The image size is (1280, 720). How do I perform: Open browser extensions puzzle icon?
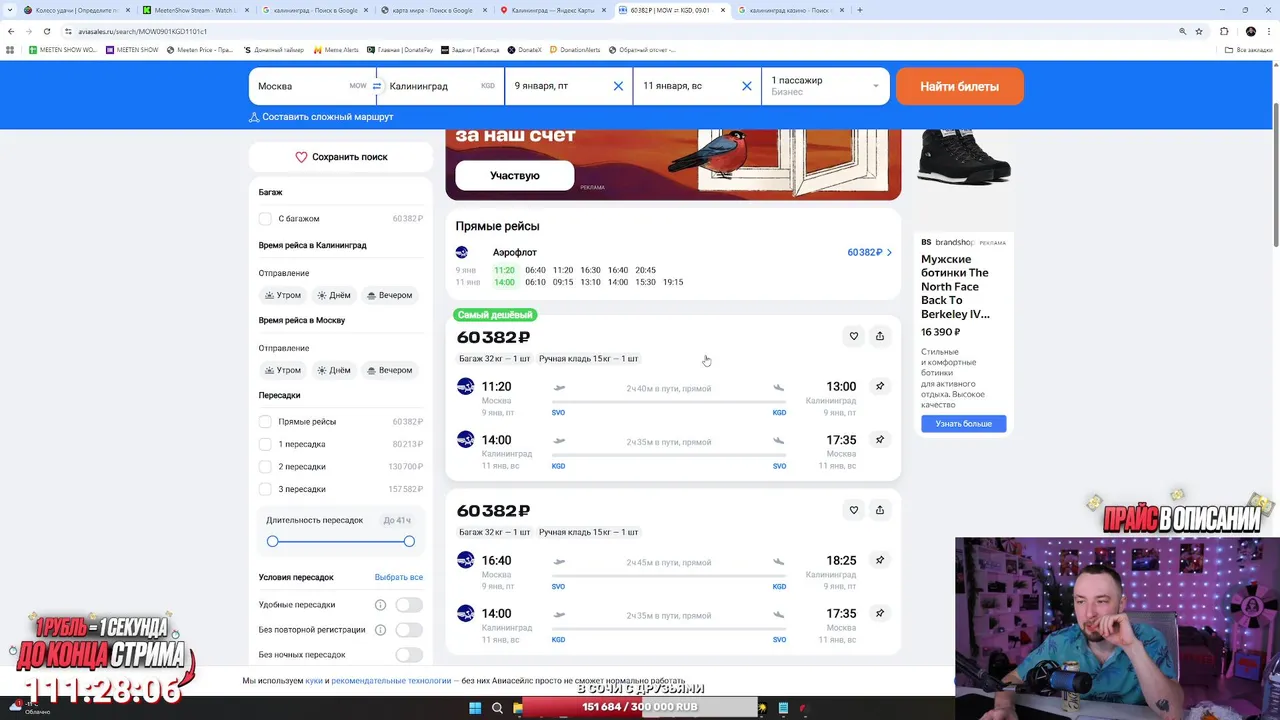(x=1224, y=31)
